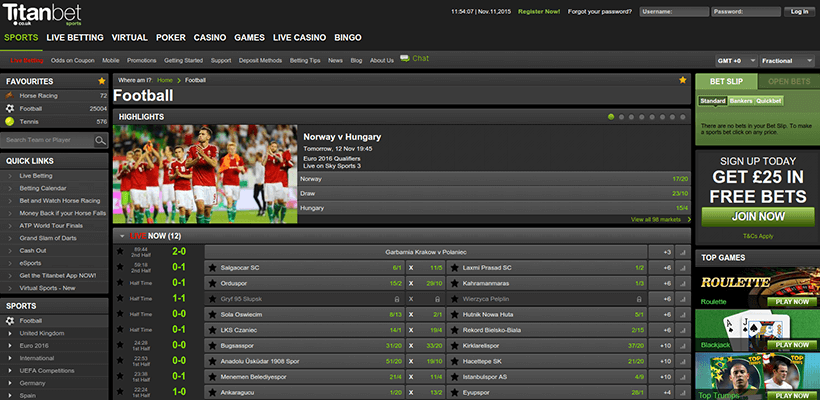
Task: Open the Poker main tab
Action: (x=170, y=38)
